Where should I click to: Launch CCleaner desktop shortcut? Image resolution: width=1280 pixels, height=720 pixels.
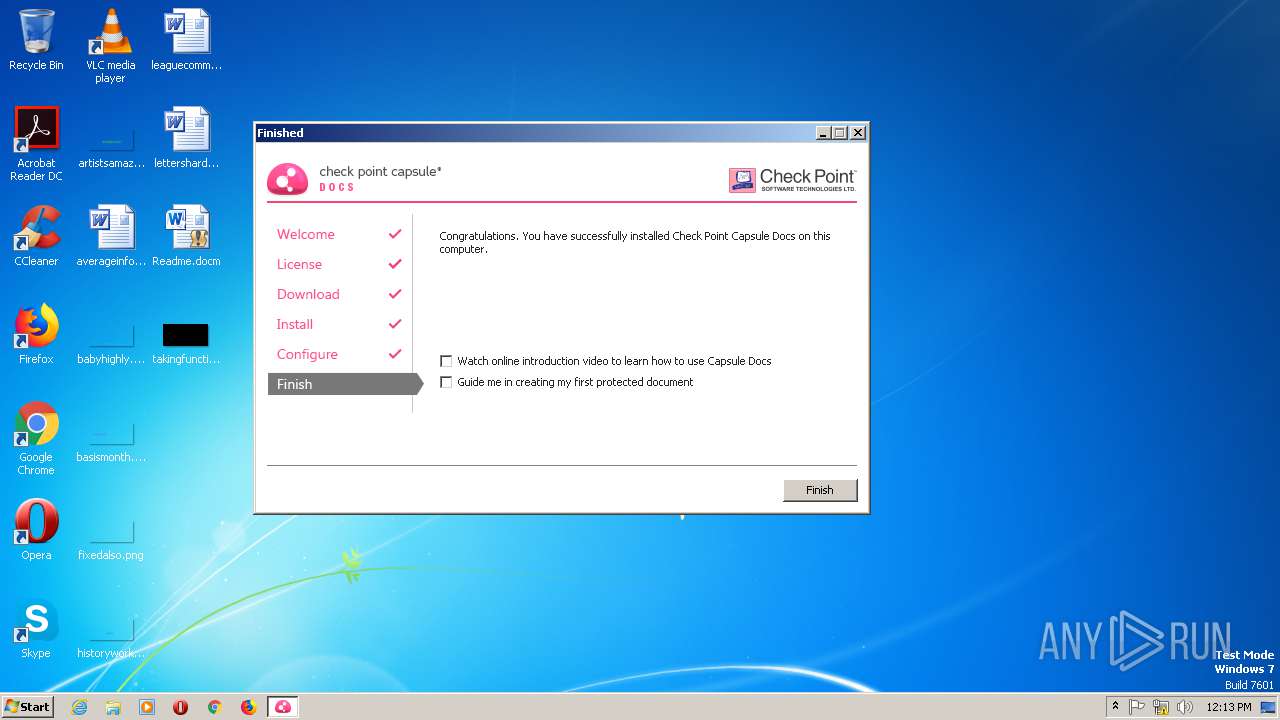coord(36,237)
